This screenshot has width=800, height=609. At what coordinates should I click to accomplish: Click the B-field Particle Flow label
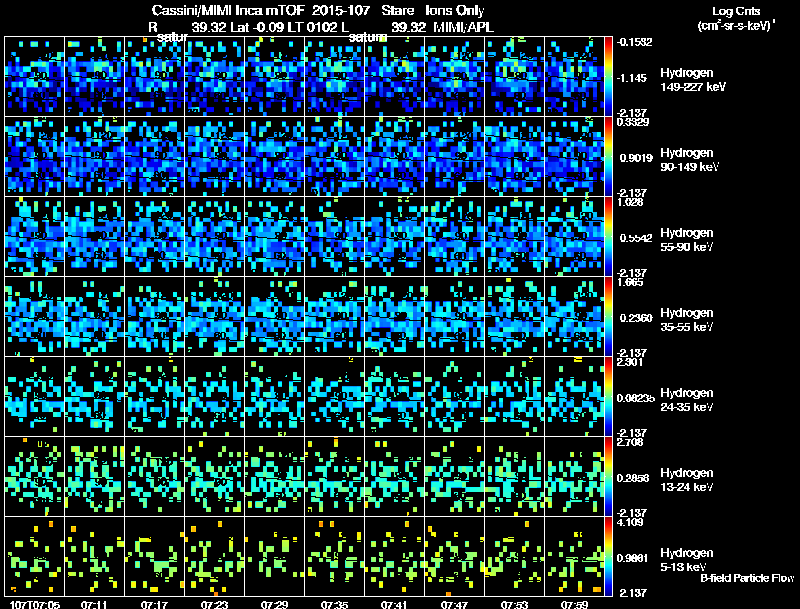coord(747,578)
